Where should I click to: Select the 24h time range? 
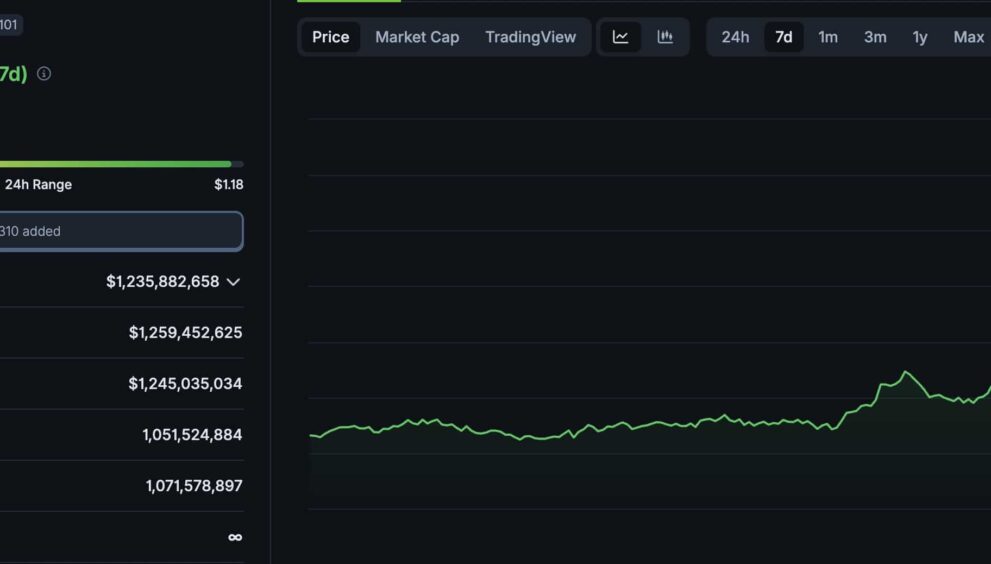point(735,37)
